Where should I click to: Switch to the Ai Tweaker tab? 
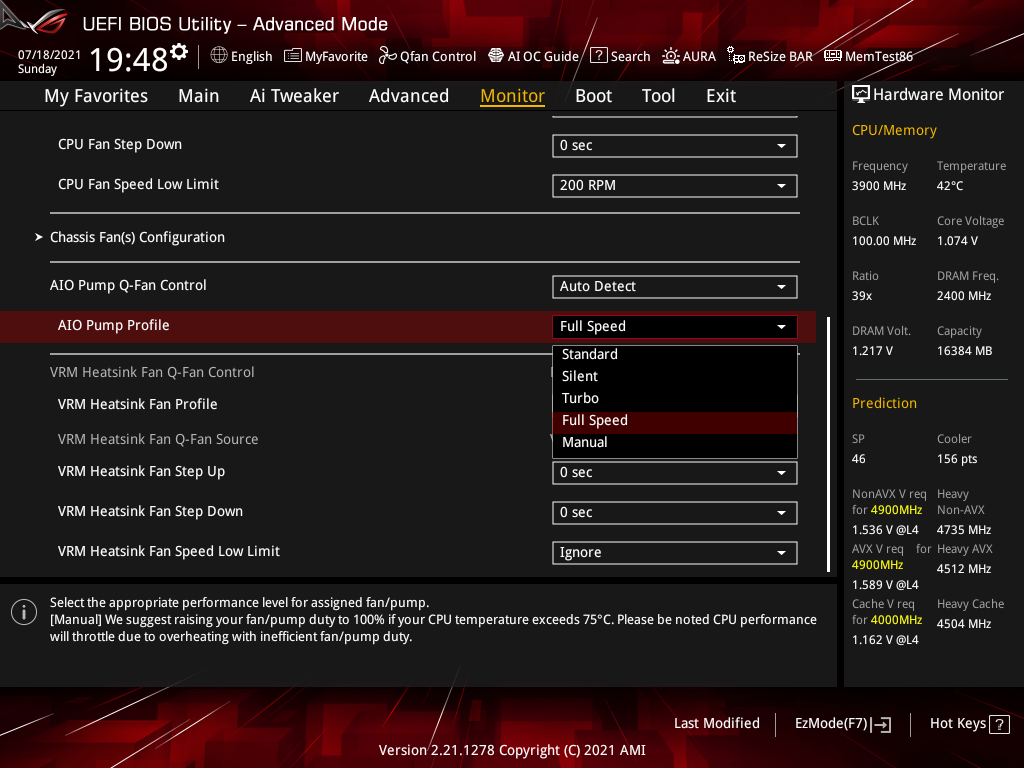coord(294,95)
